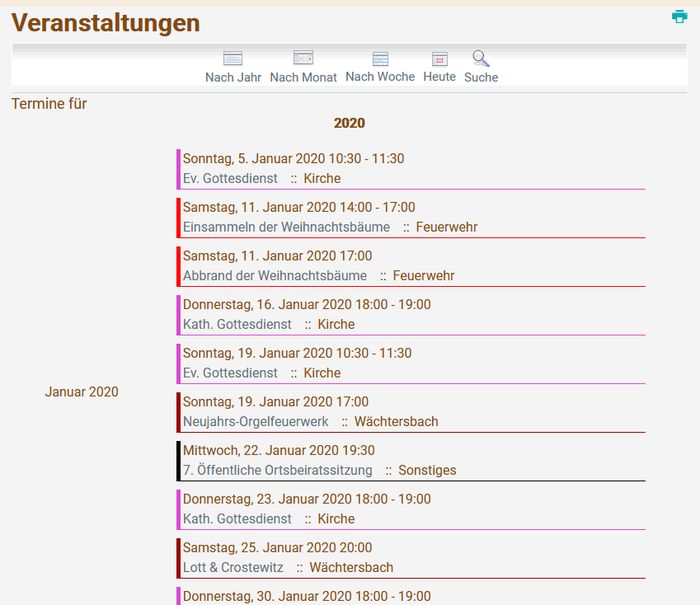
Task: Open Ev. Gottesdienst event on 5. Januar
Action: (232, 179)
